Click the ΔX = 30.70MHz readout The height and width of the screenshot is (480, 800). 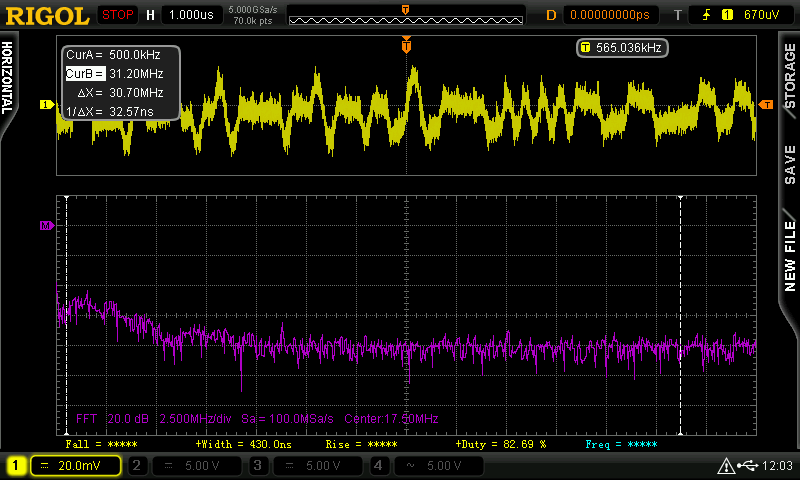120,92
